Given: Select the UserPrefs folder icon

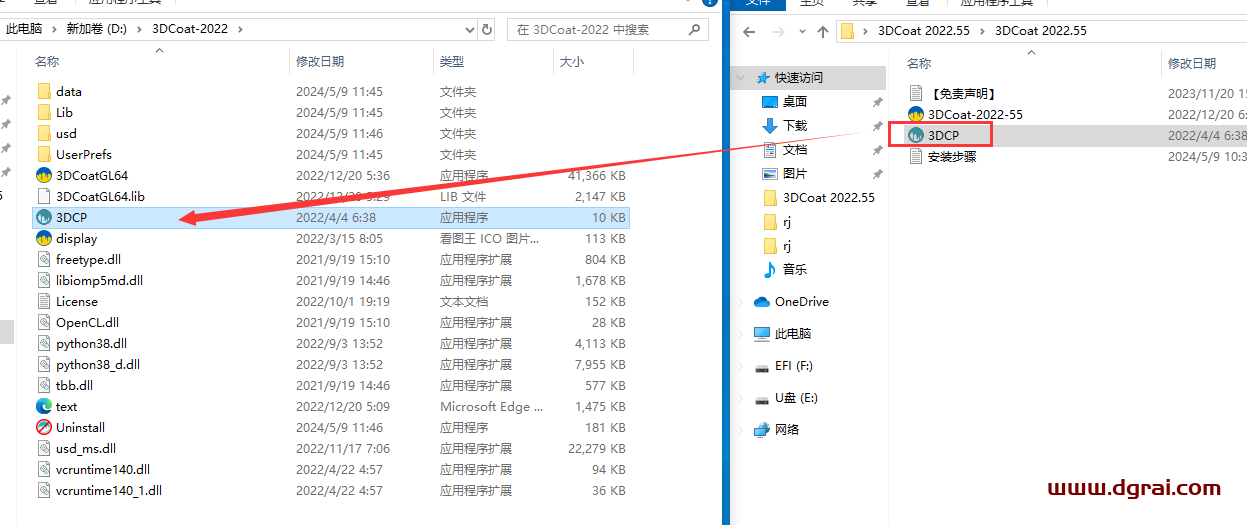Looking at the screenshot, I should point(44,154).
